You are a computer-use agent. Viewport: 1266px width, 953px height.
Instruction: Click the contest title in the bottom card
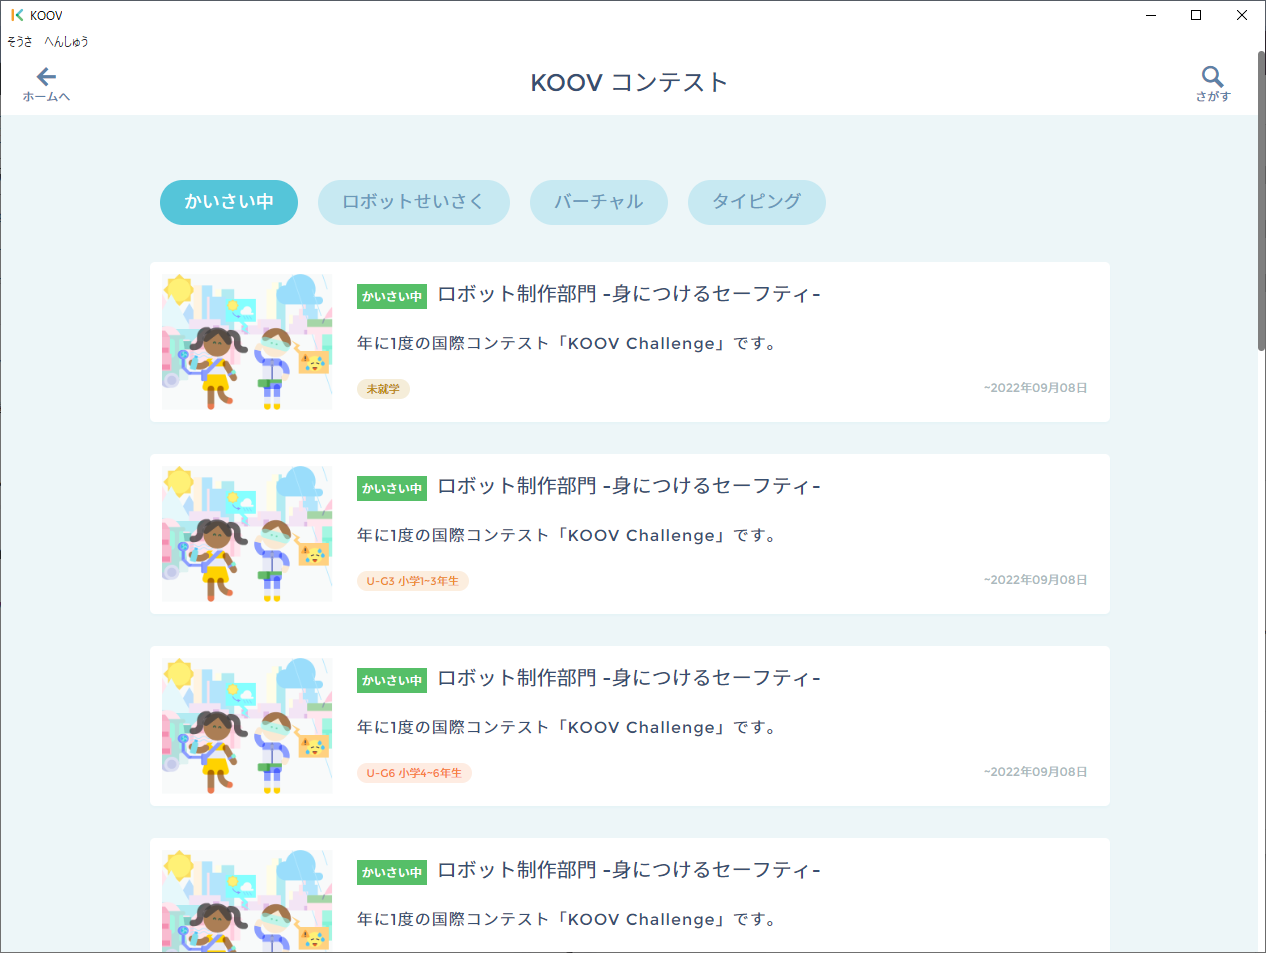coord(629,870)
